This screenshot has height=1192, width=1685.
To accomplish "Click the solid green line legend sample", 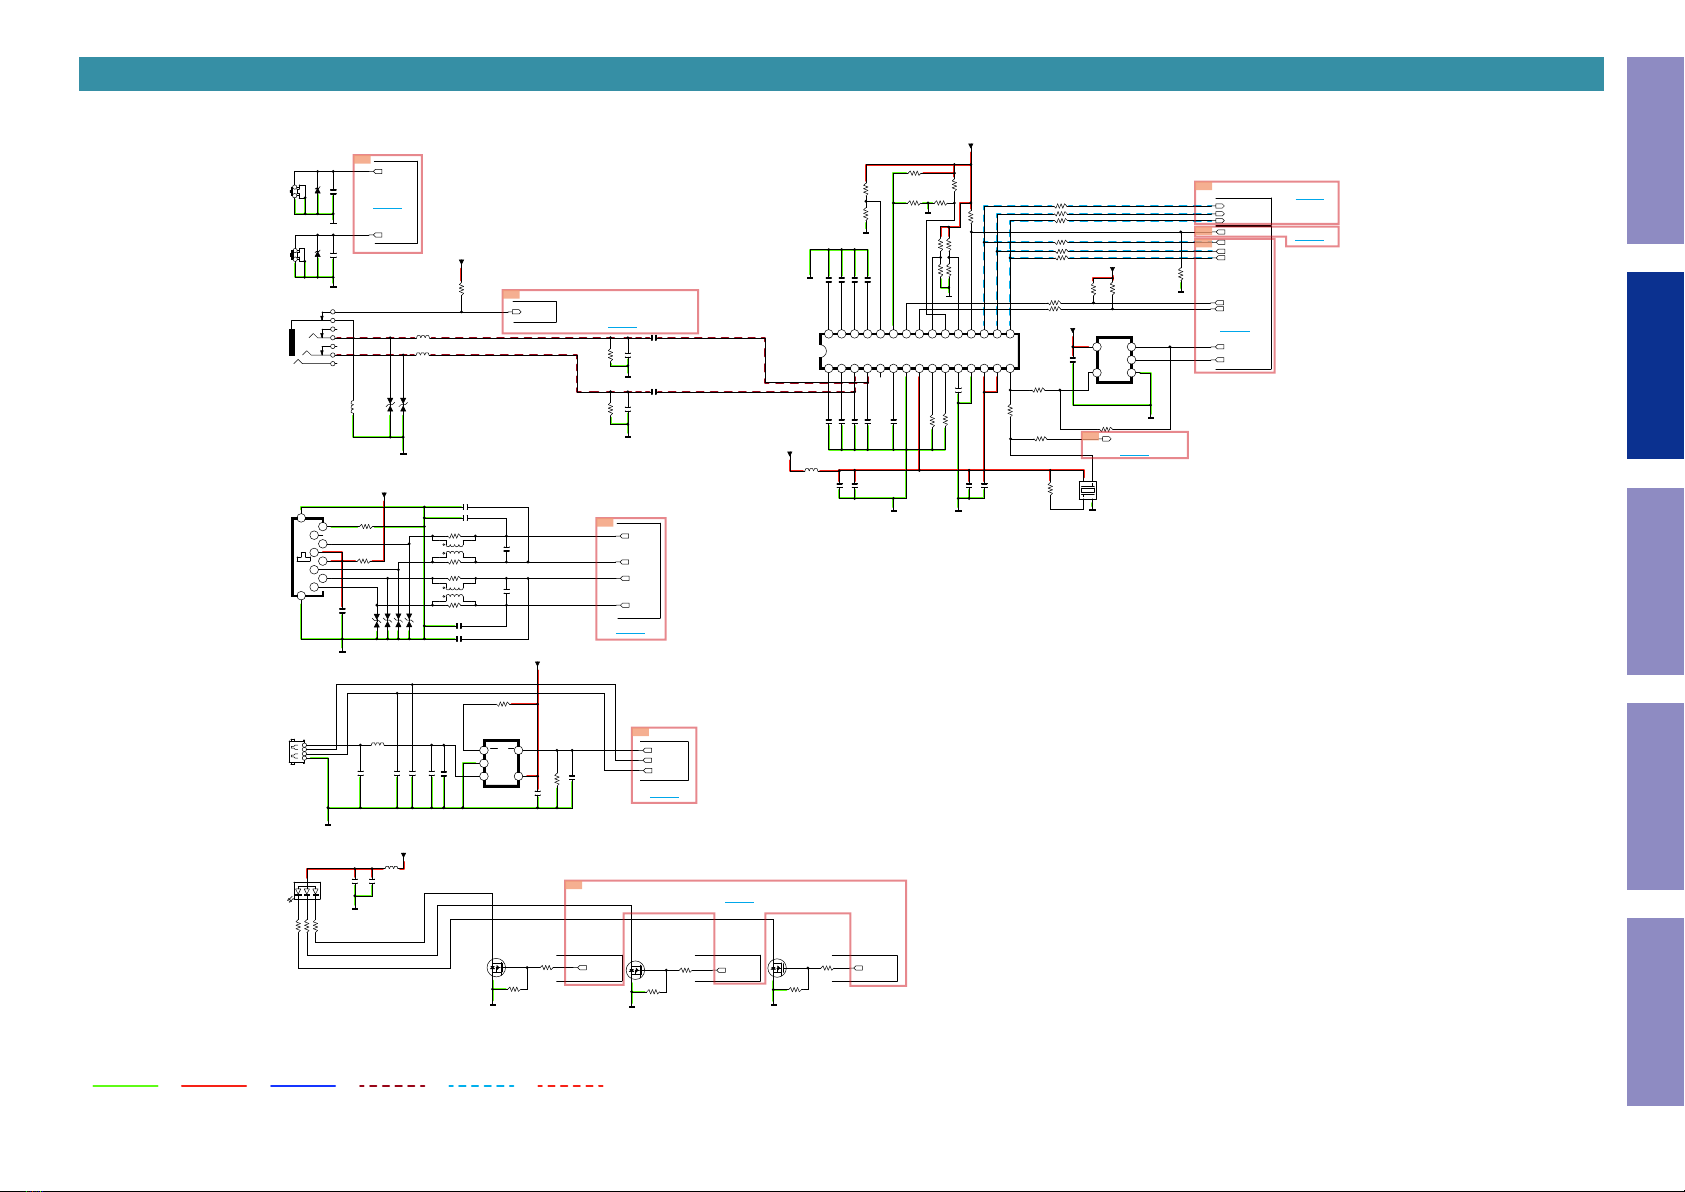I will pos(125,1085).
